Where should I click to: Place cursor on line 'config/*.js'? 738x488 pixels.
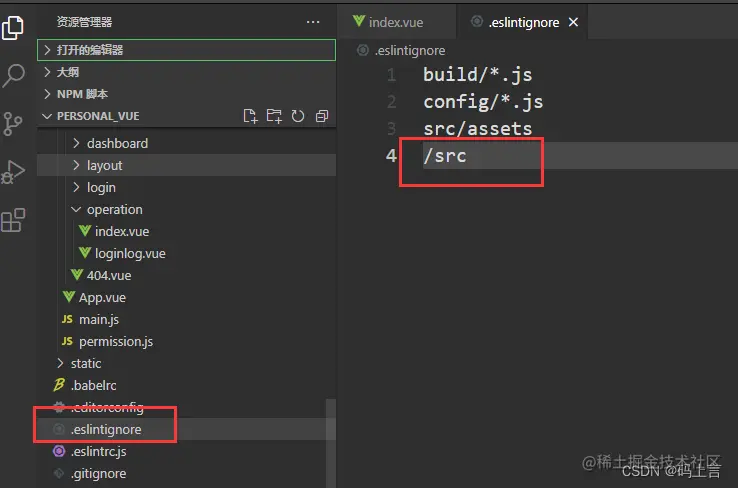pos(483,102)
